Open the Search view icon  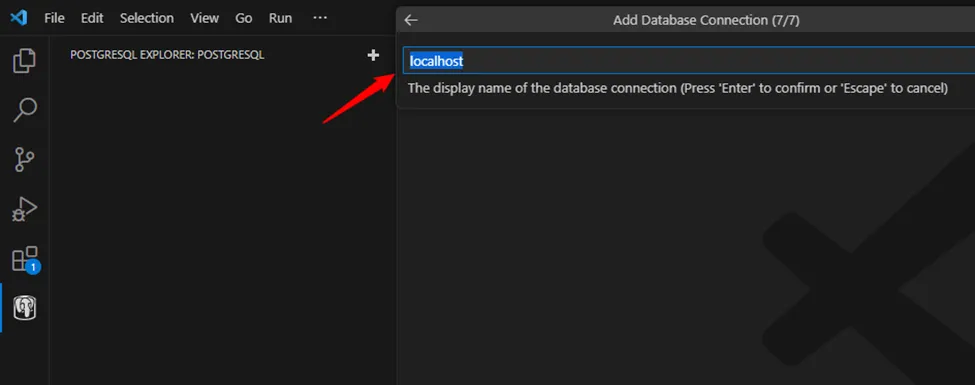(25, 110)
